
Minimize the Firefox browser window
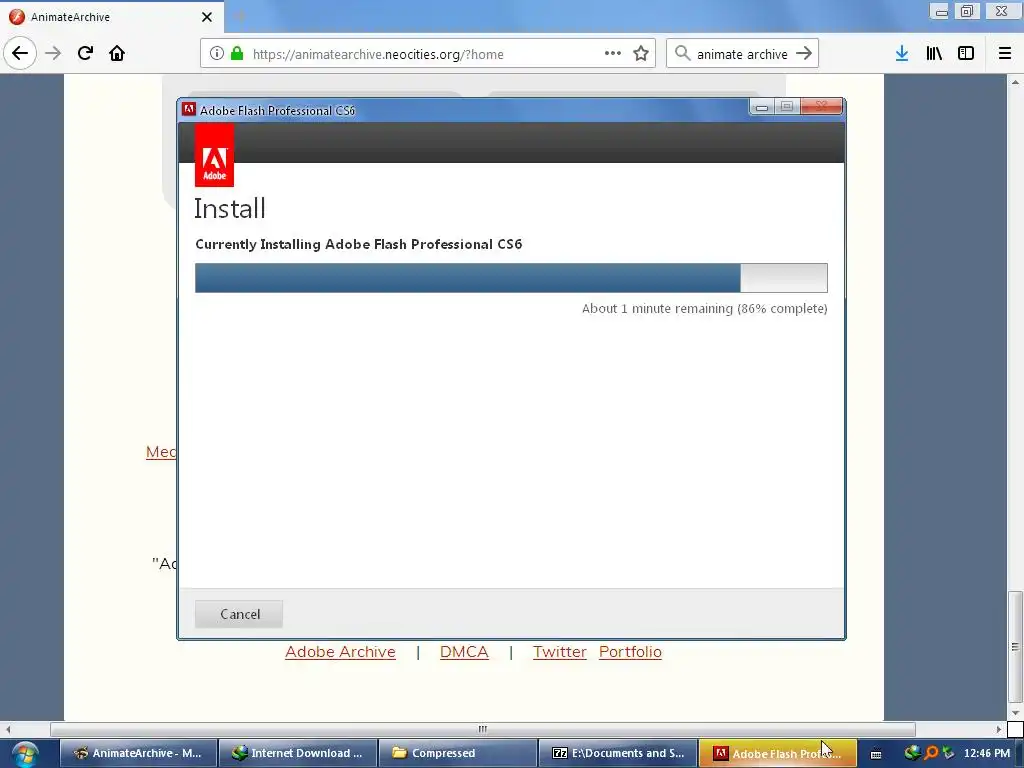click(941, 11)
